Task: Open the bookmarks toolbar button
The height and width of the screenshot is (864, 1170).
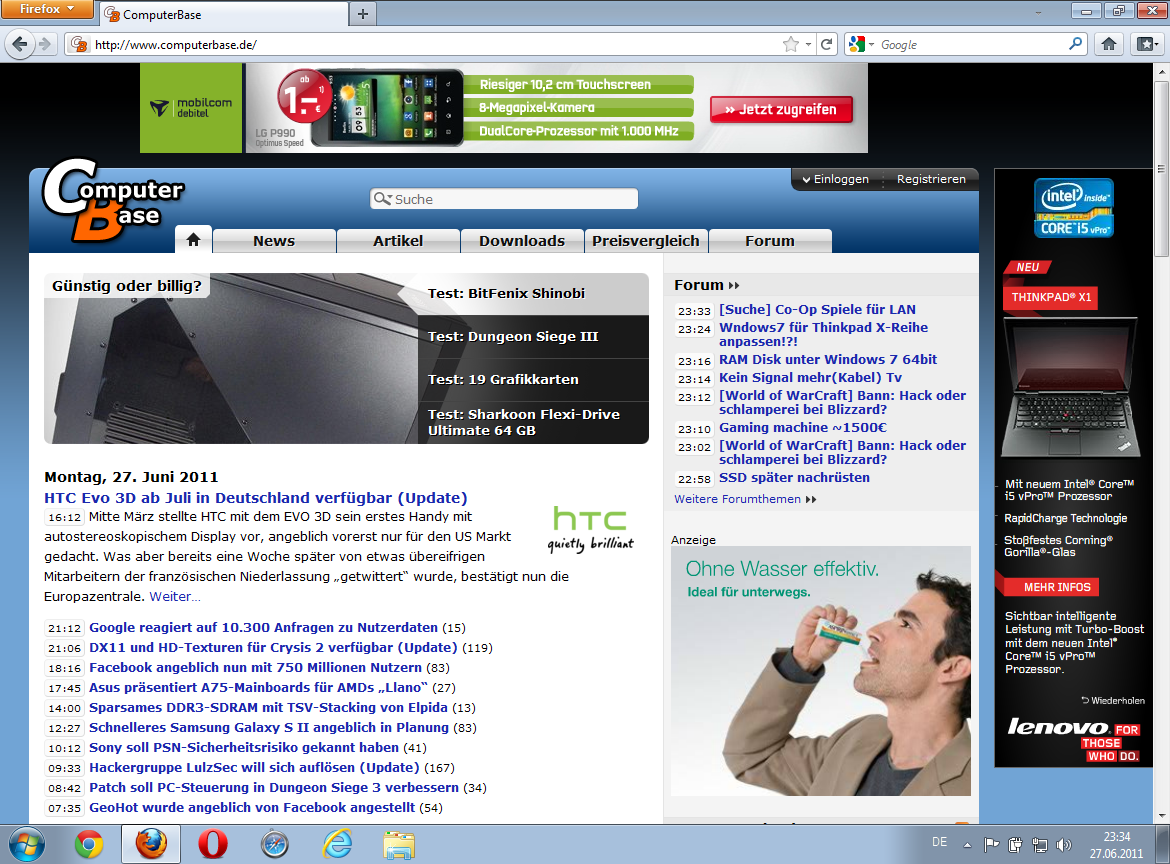Action: pyautogui.click(x=1147, y=44)
